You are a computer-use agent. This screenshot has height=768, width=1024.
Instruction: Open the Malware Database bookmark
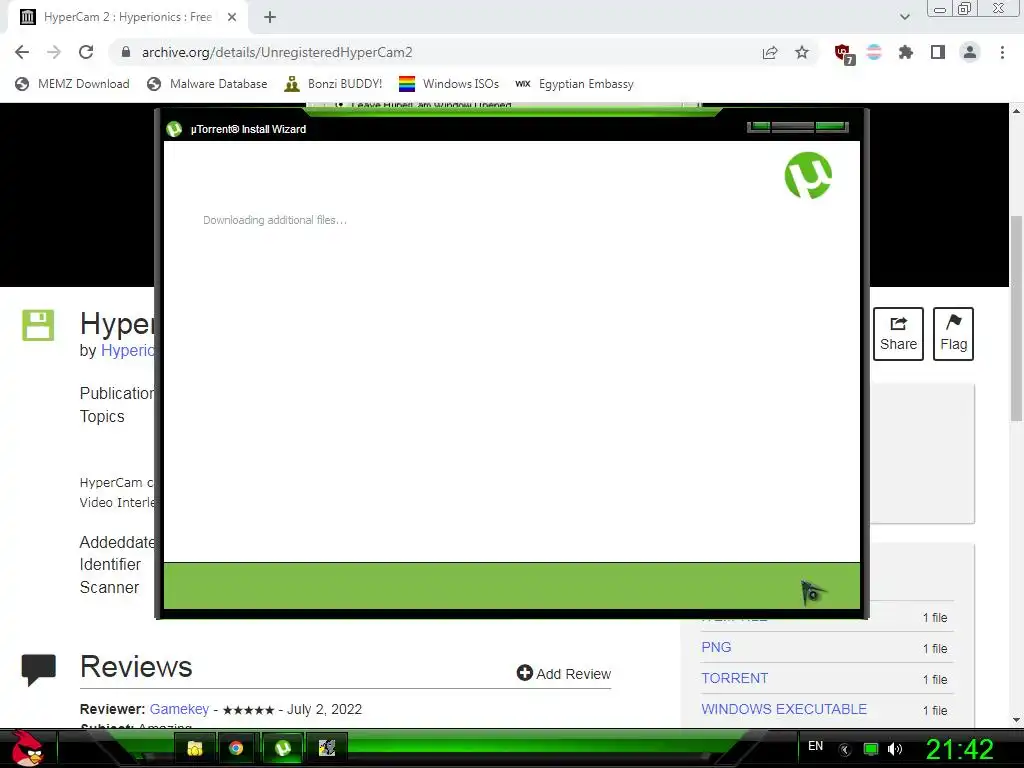click(207, 84)
